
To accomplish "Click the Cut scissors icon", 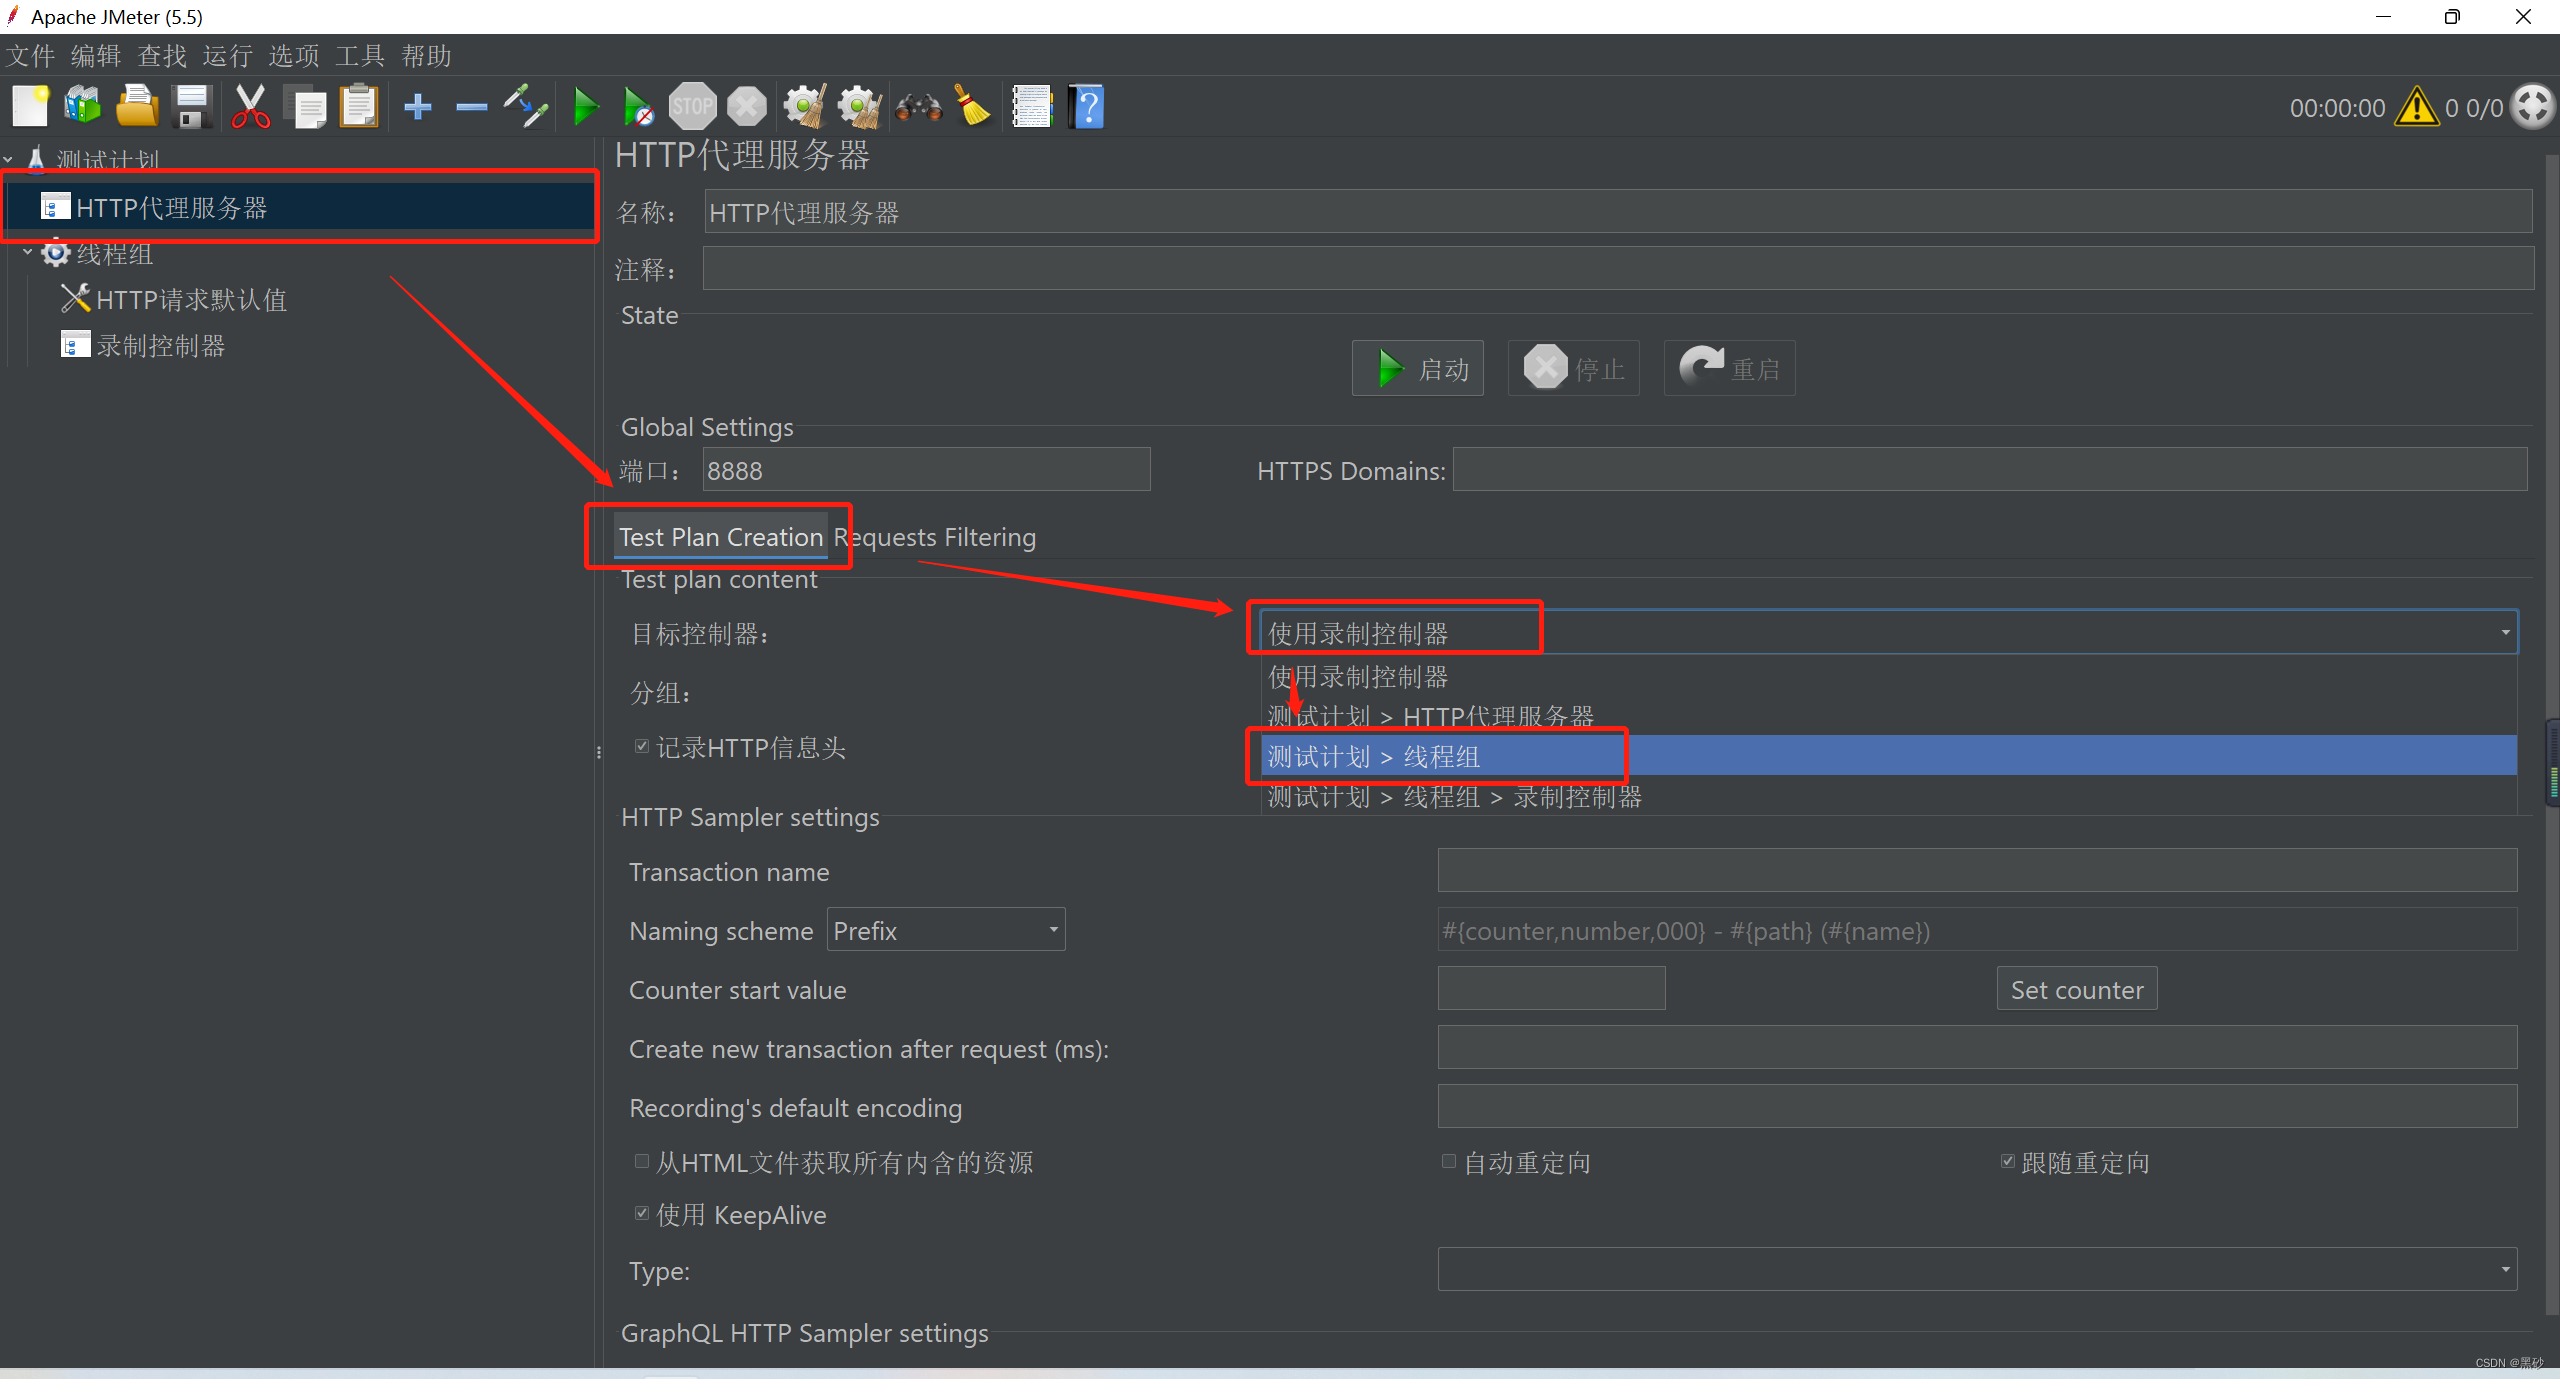I will click(x=250, y=106).
